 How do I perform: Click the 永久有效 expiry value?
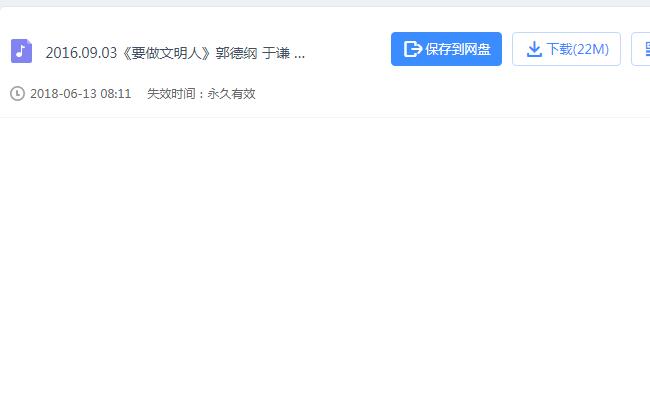click(231, 93)
